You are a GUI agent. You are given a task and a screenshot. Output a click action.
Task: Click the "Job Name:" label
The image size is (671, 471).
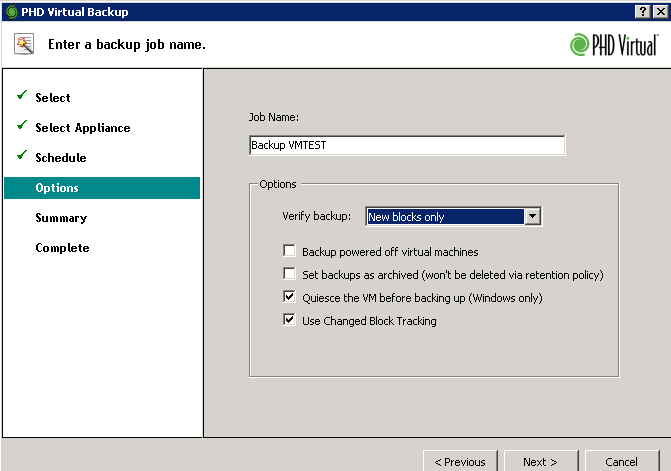274,117
